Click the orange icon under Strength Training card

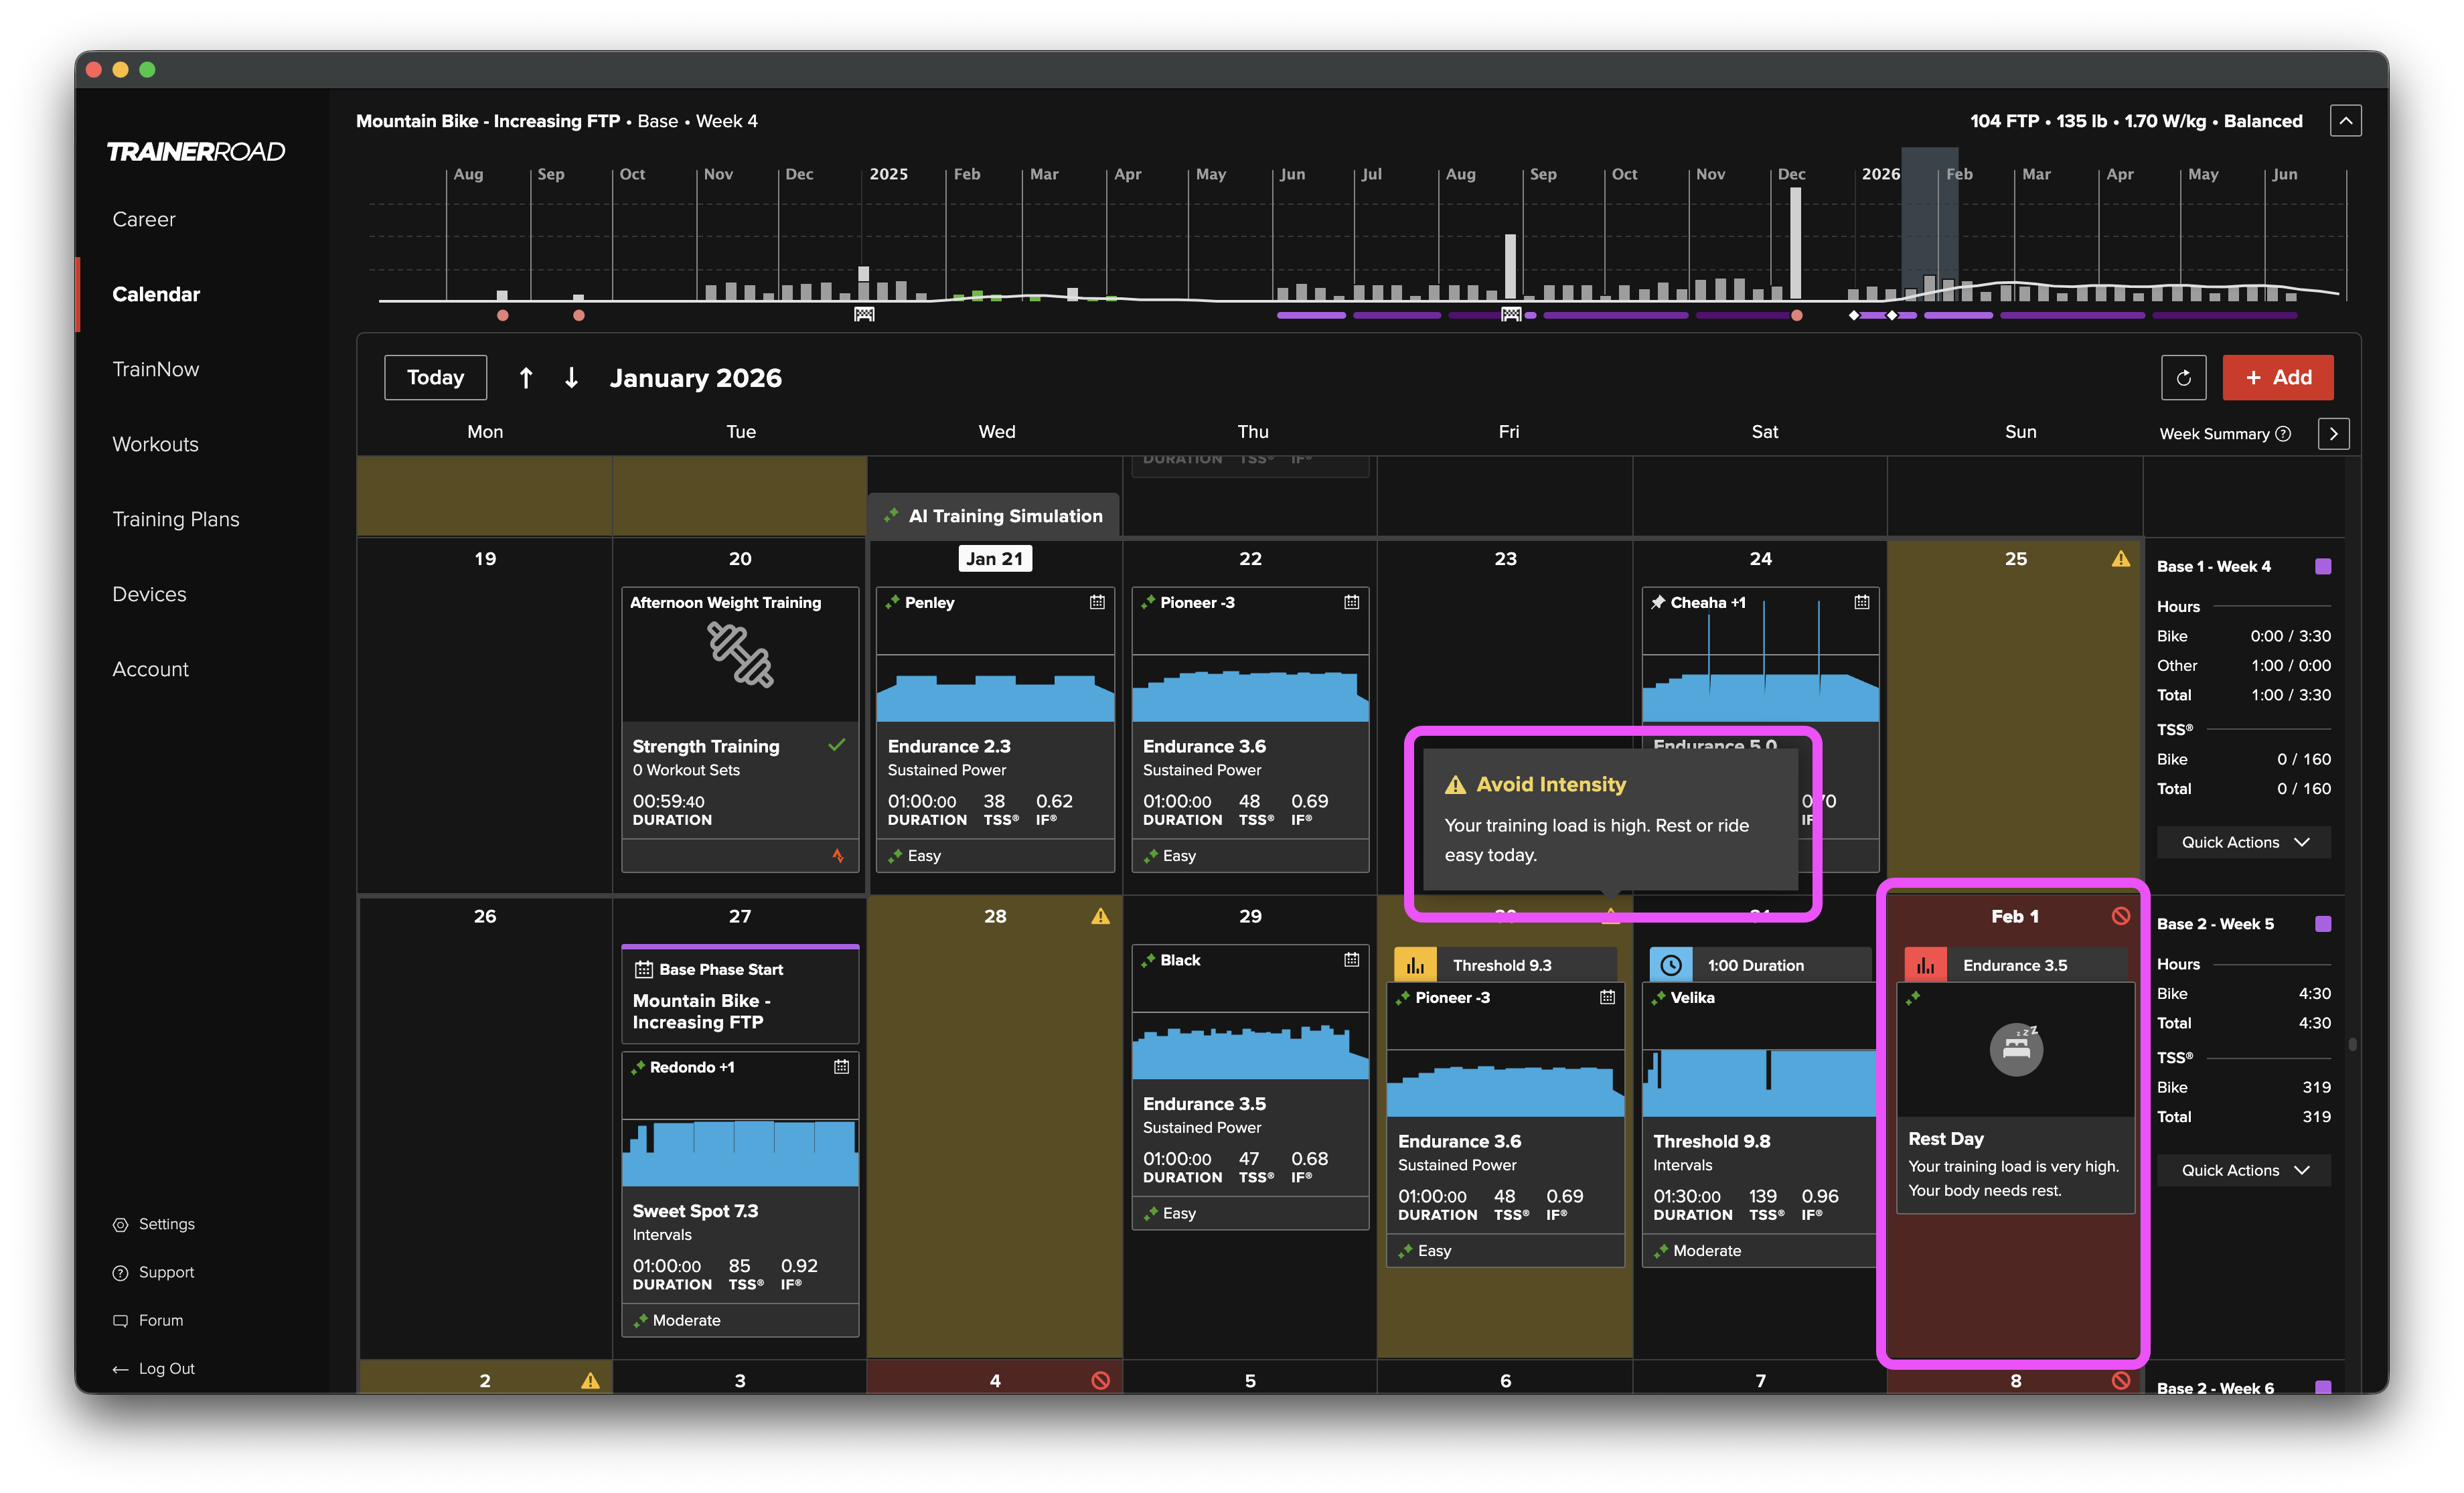838,856
